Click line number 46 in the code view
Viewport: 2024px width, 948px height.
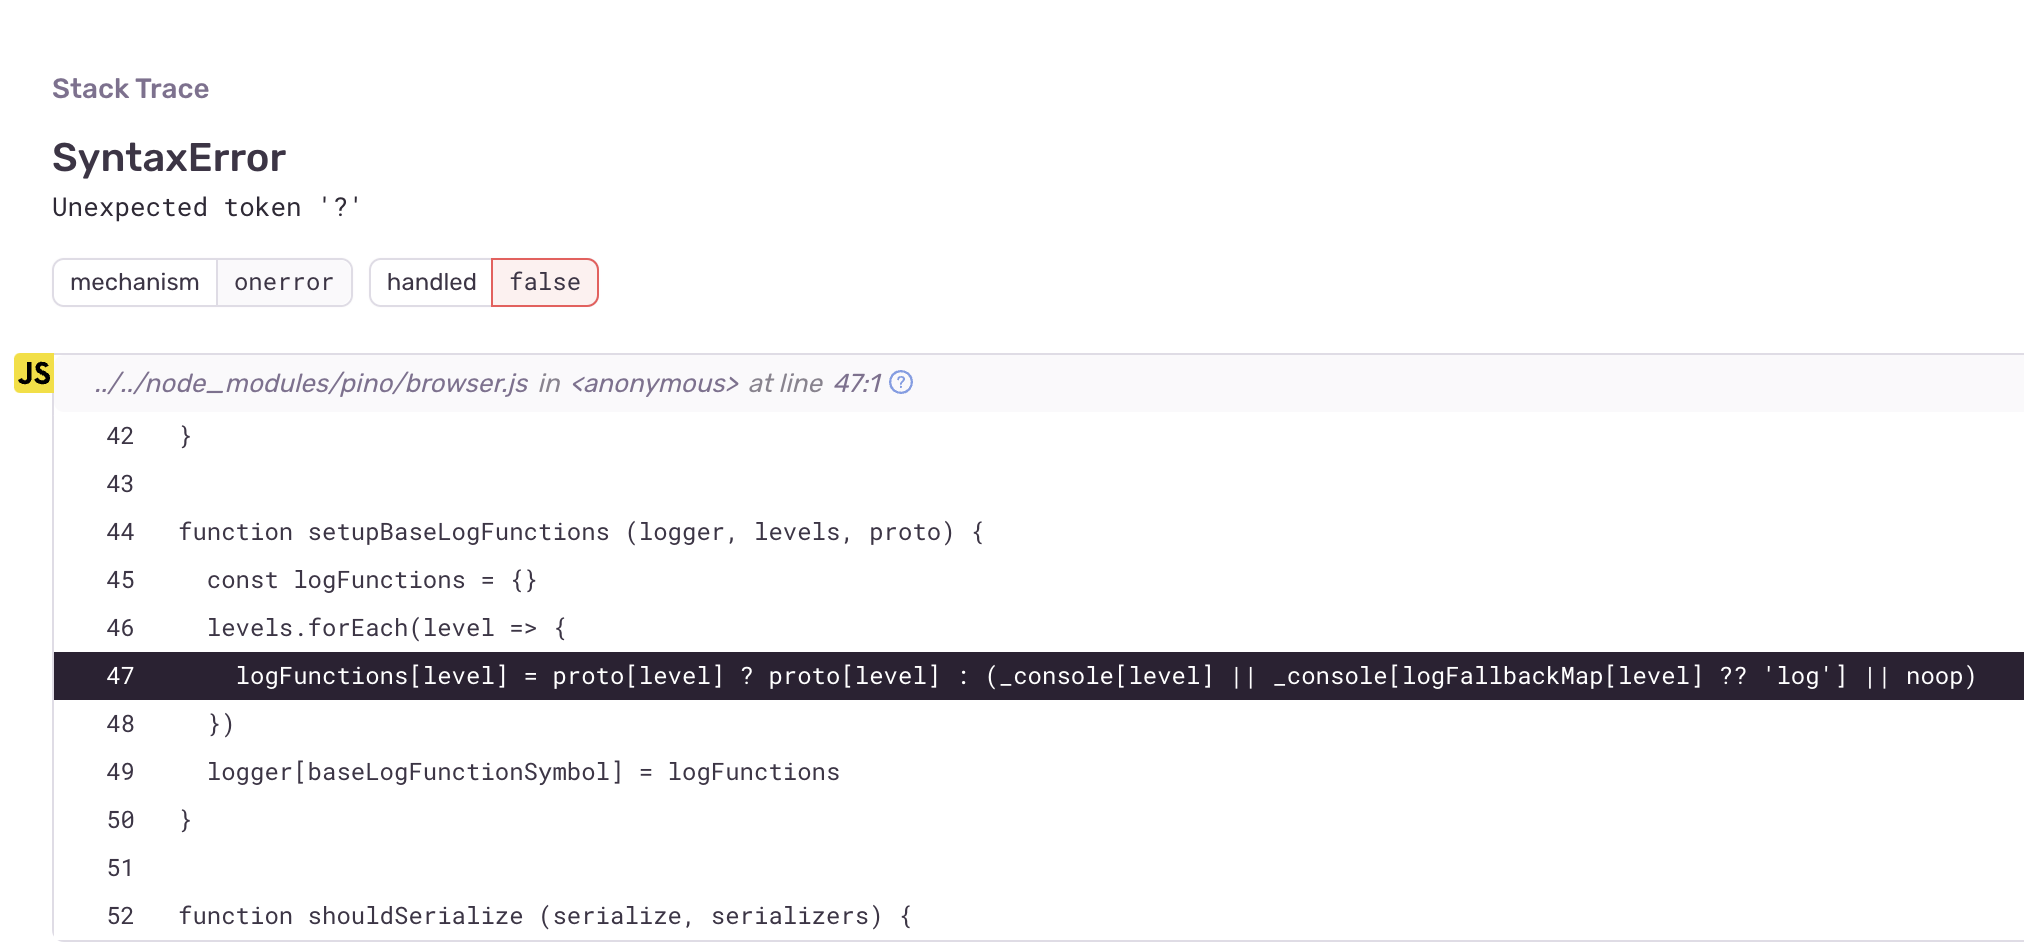click(119, 628)
